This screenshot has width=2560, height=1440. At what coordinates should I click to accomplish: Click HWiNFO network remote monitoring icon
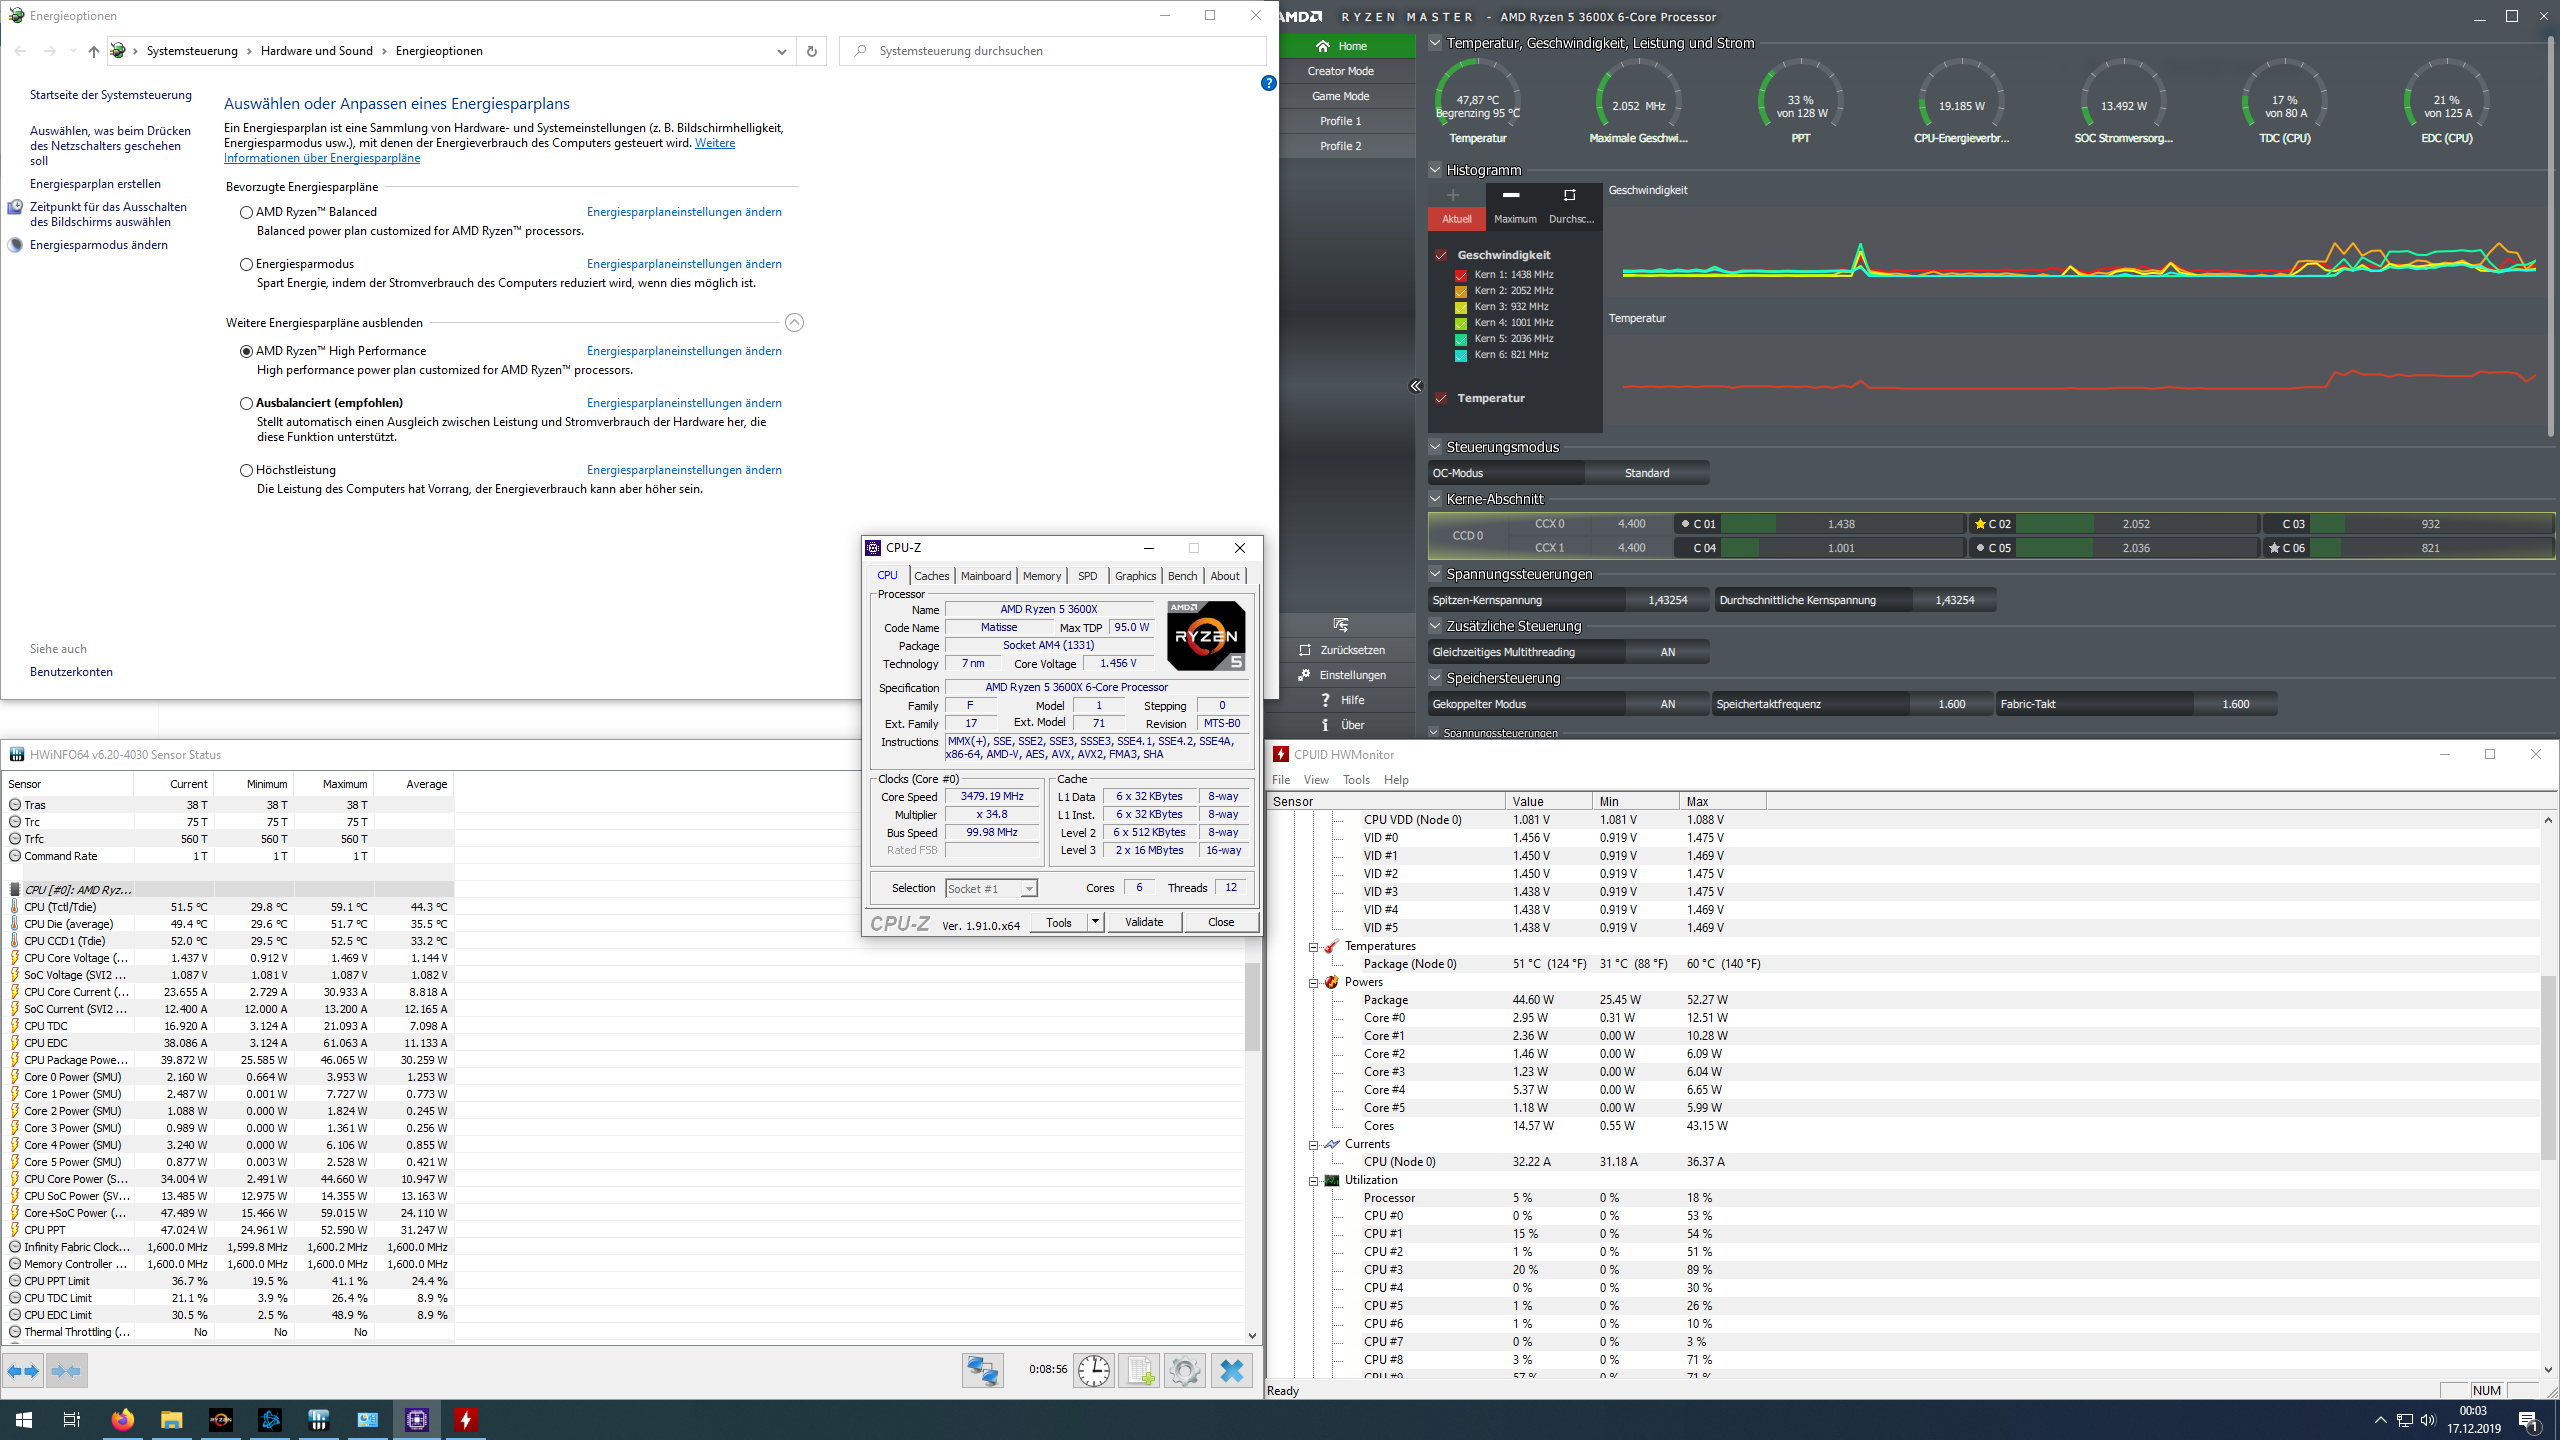click(x=982, y=1370)
